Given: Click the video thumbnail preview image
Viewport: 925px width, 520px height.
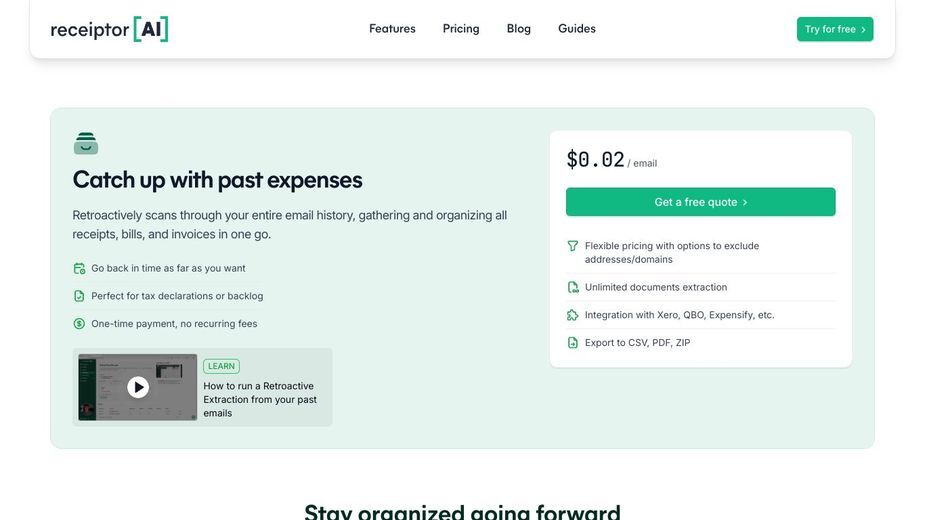Looking at the screenshot, I should pos(137,387).
